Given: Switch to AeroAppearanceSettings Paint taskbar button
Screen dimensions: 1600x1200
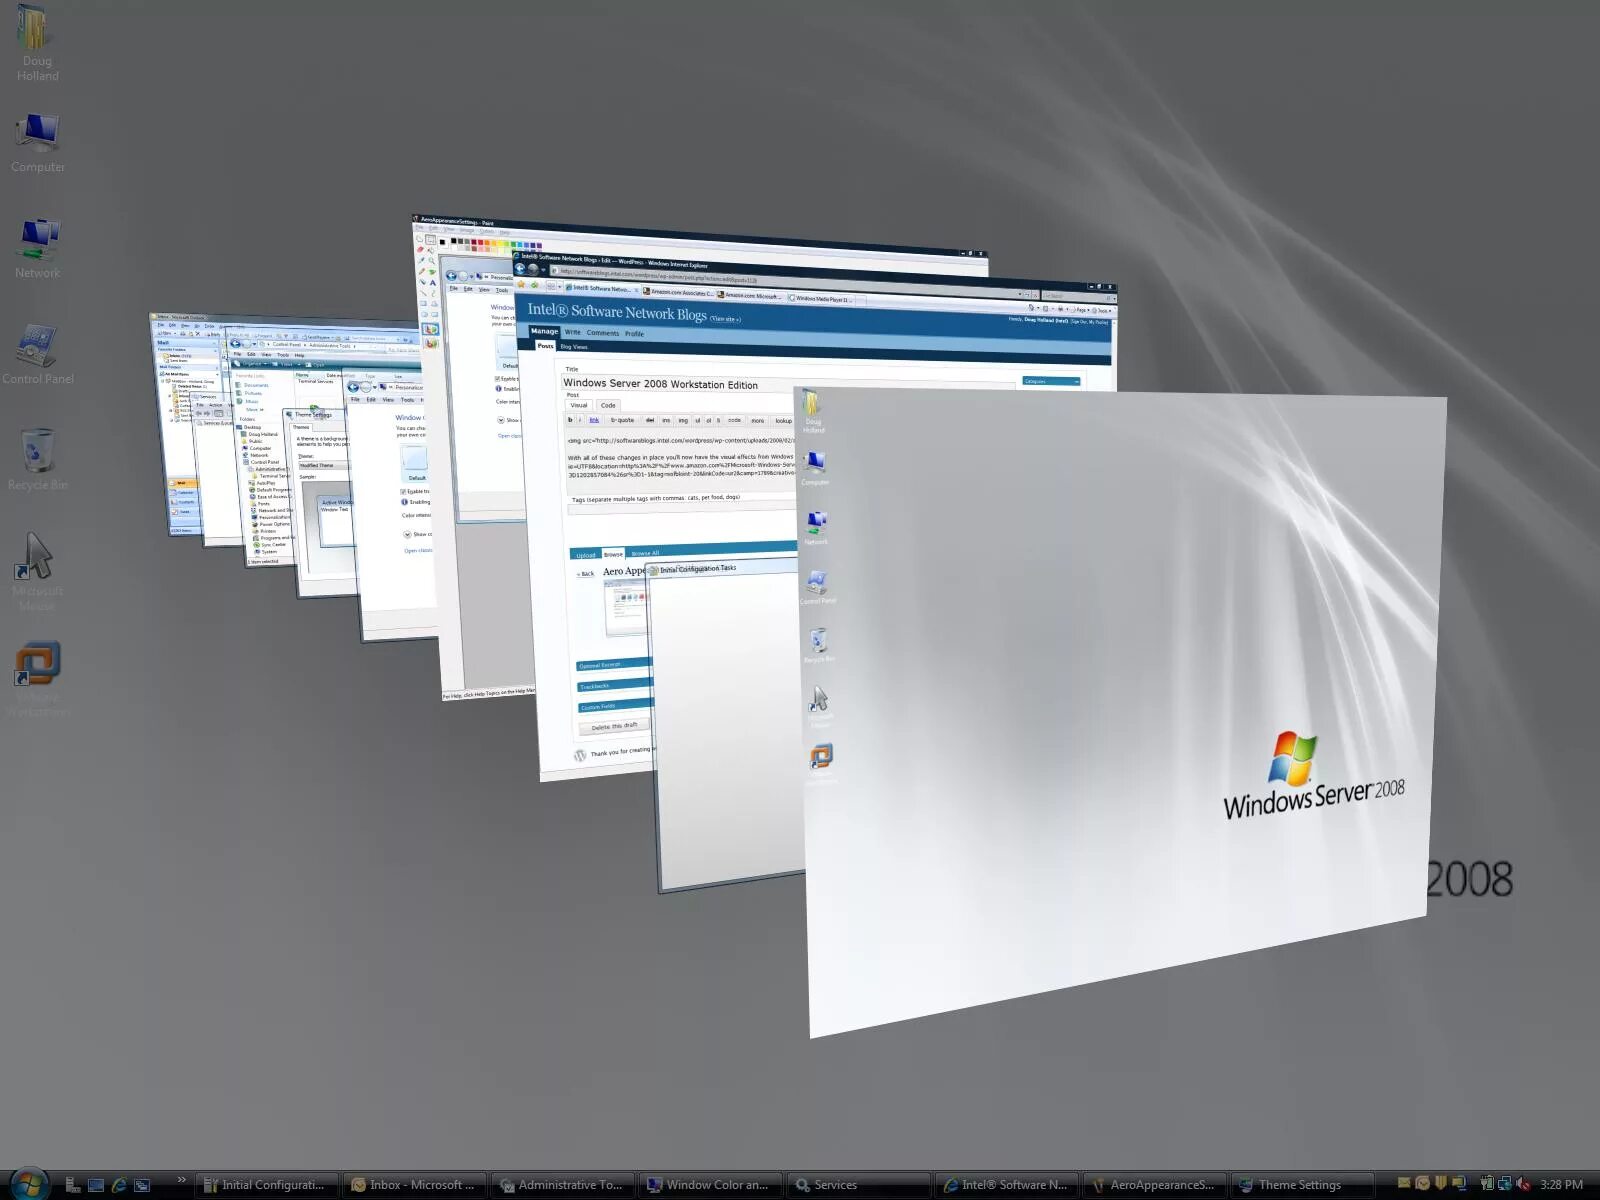Looking at the screenshot, I should [x=1154, y=1185].
